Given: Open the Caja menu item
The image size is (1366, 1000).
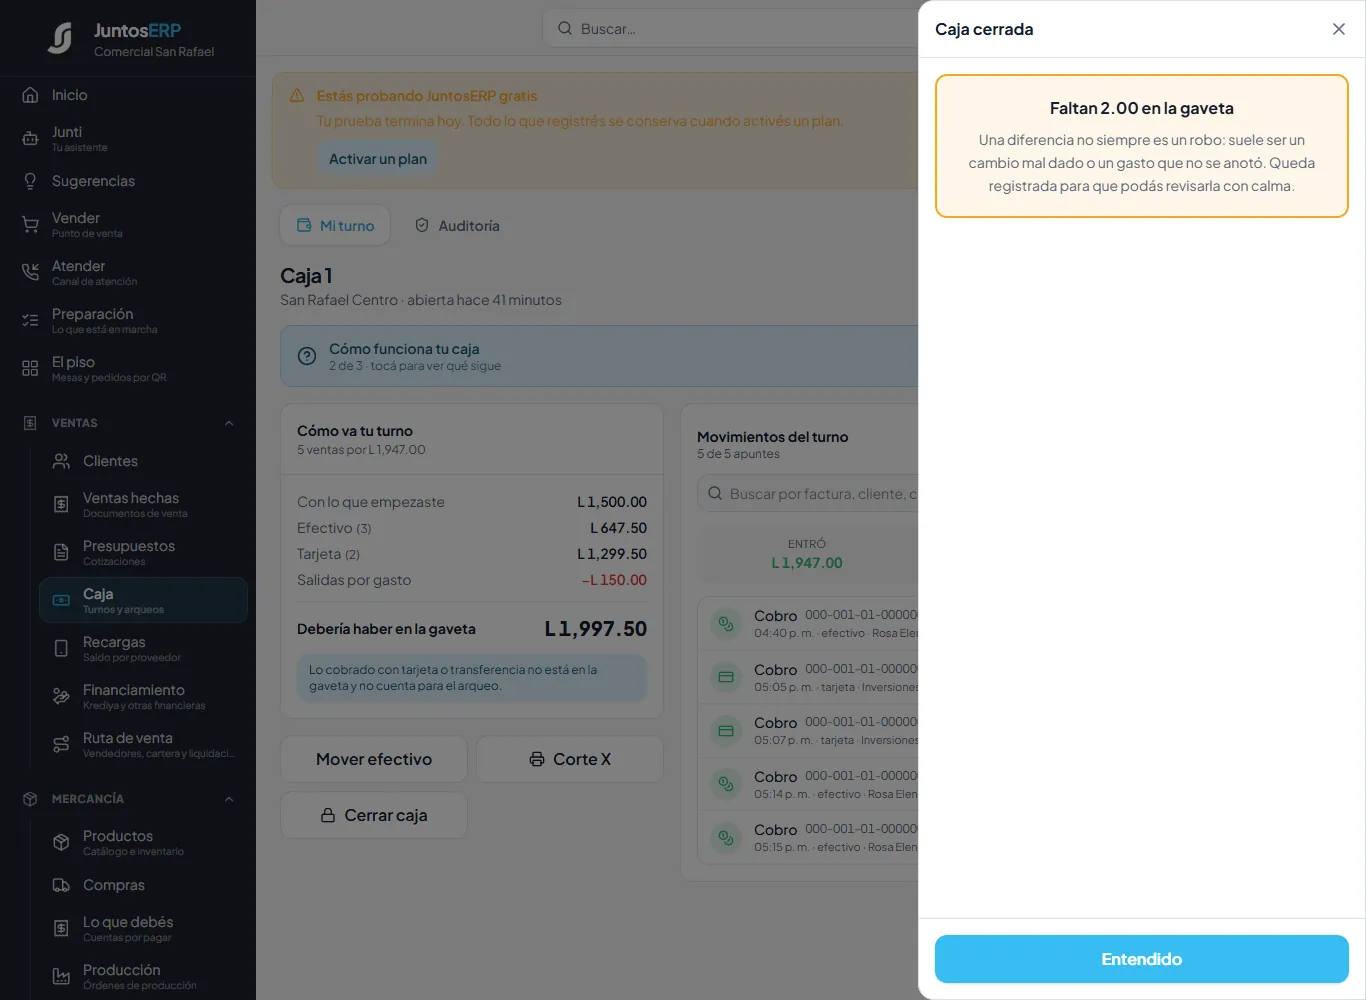Looking at the screenshot, I should point(143,600).
